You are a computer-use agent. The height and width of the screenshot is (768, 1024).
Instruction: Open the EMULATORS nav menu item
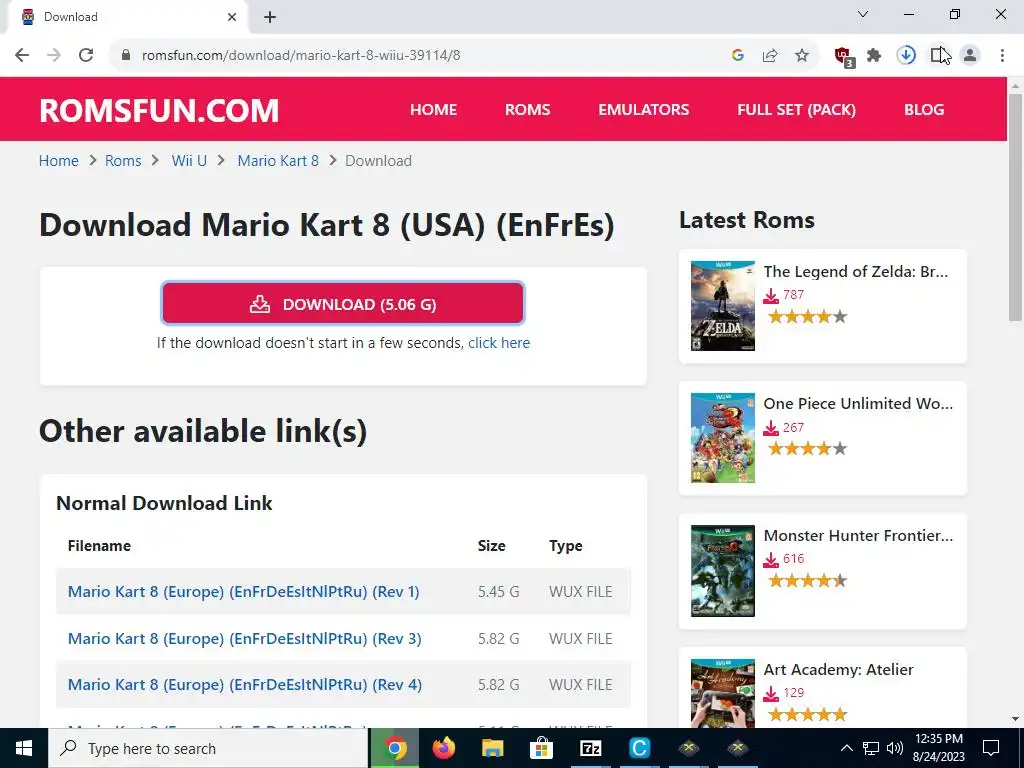point(644,110)
